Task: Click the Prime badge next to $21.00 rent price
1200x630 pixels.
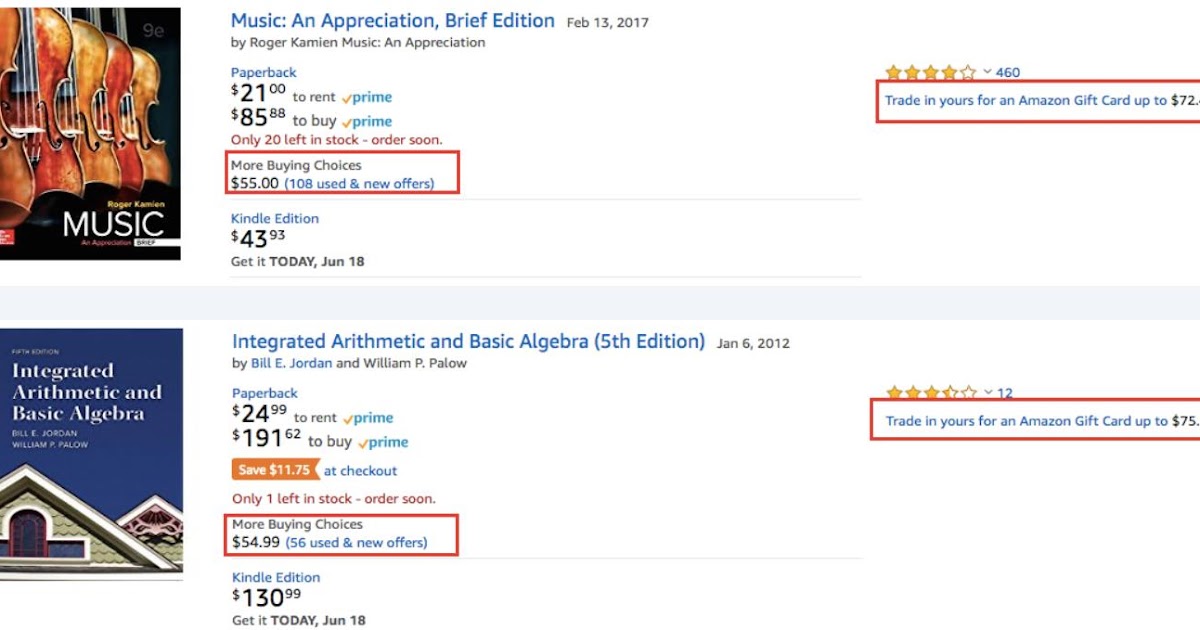Action: (366, 96)
